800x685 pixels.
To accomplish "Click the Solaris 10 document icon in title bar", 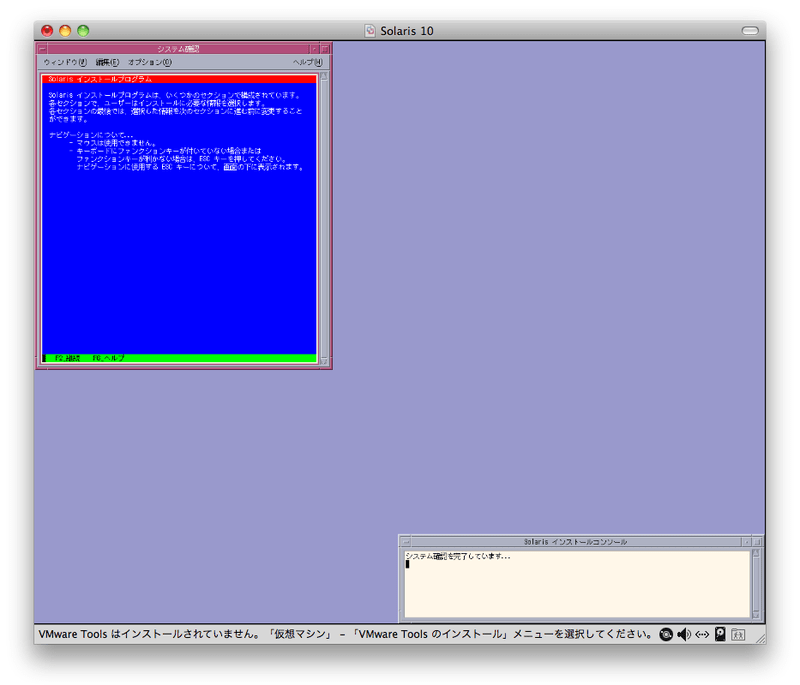I will point(370,31).
